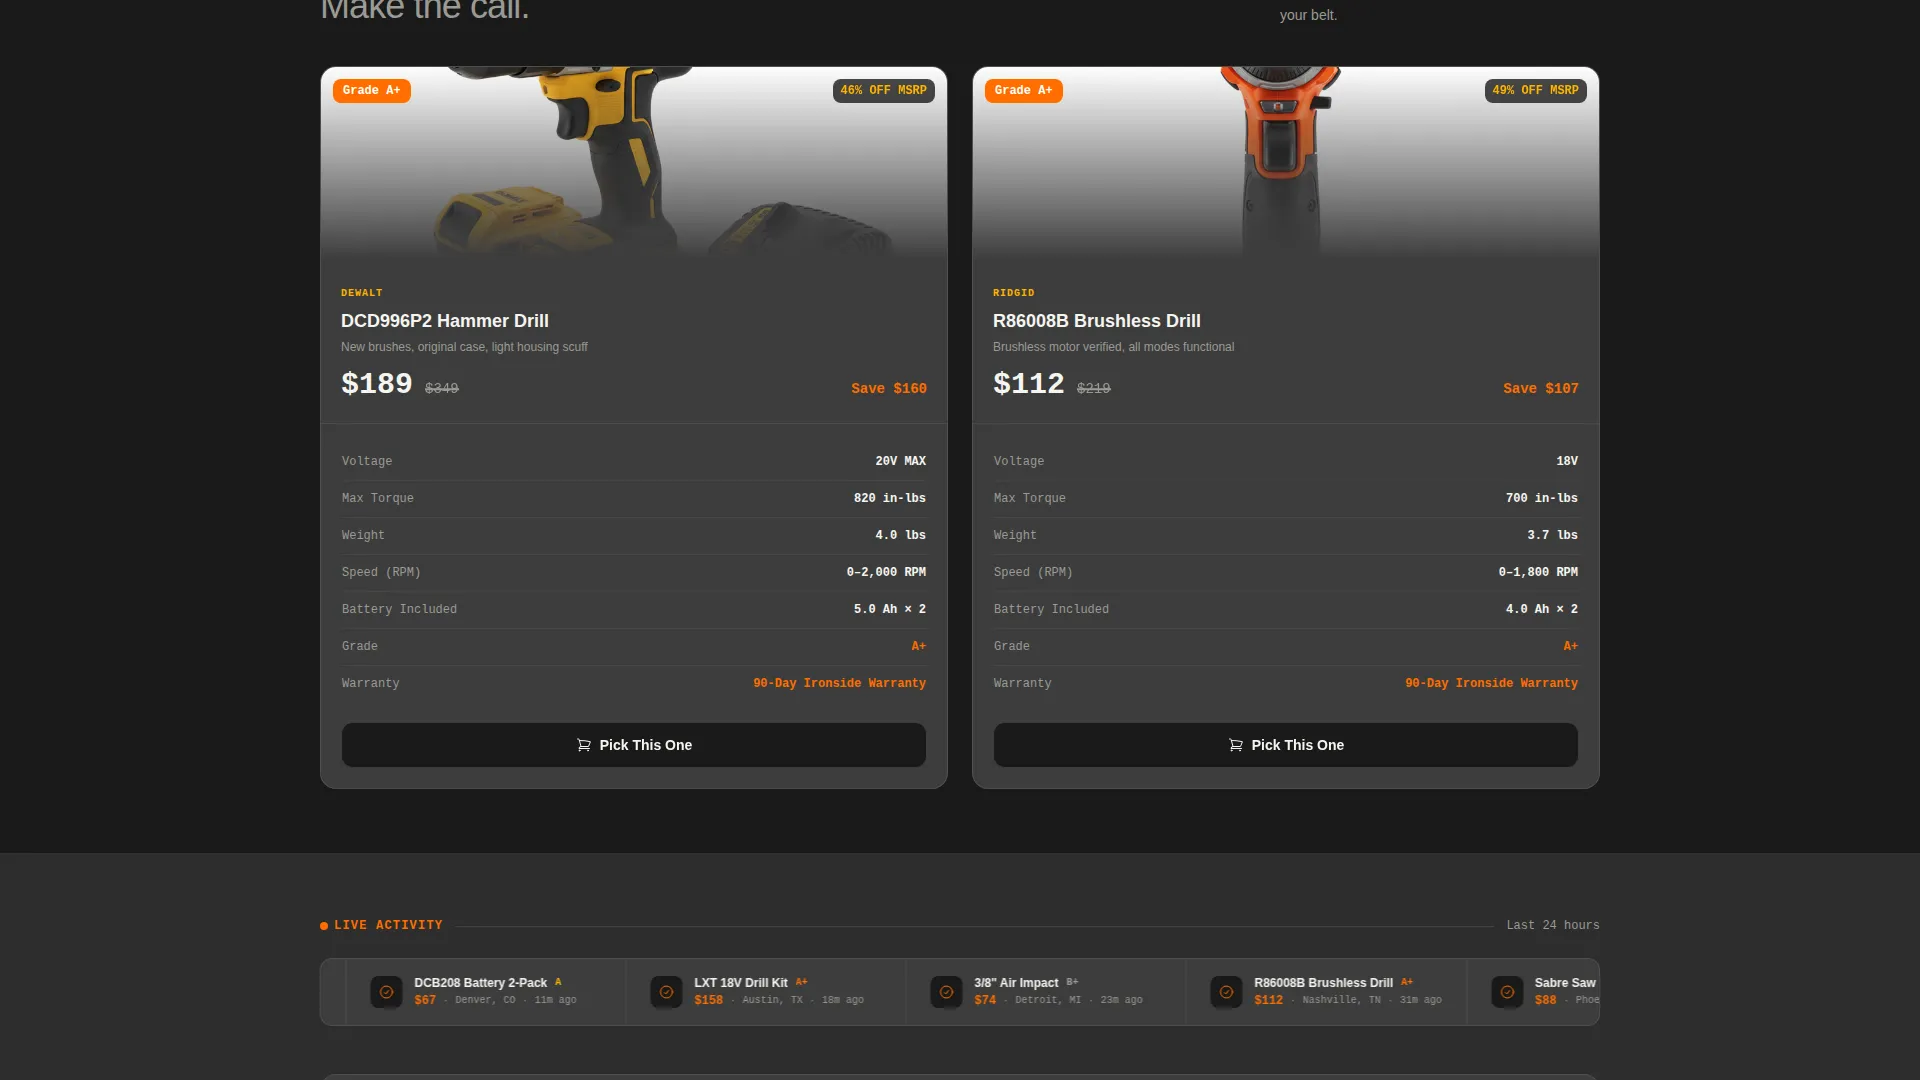1920x1080 pixels.
Task: Click the struck-through $349 MSRP
Action: (x=441, y=388)
